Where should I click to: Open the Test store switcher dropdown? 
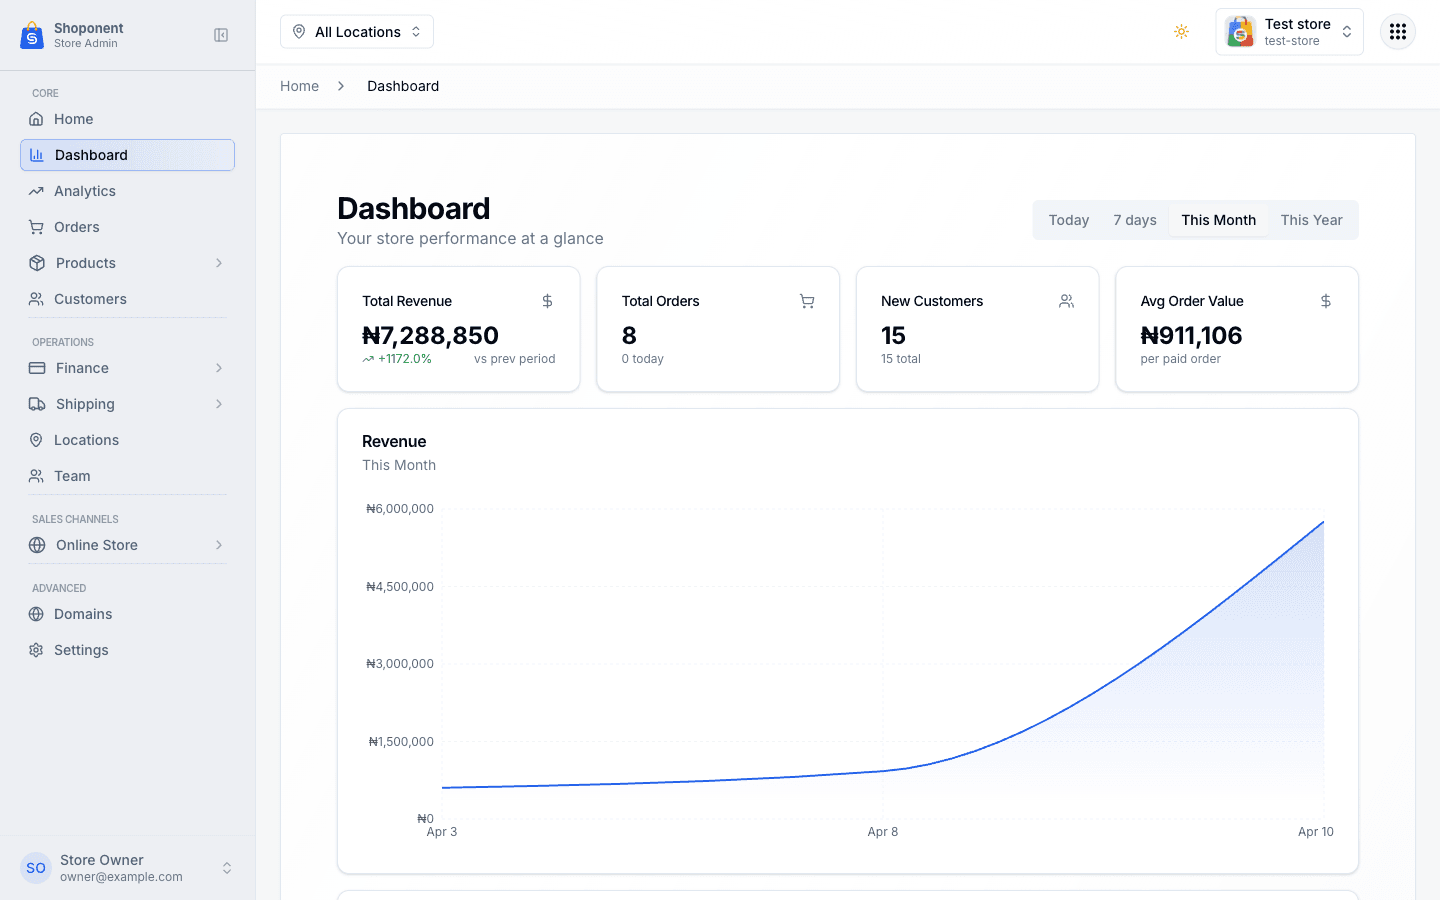(x=1289, y=32)
